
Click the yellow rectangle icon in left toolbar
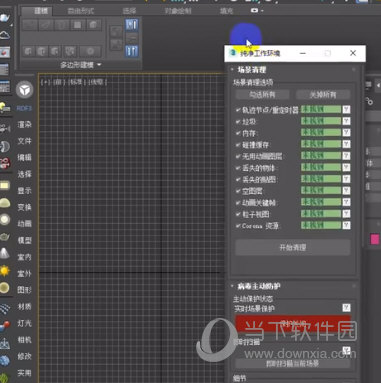coord(5,185)
